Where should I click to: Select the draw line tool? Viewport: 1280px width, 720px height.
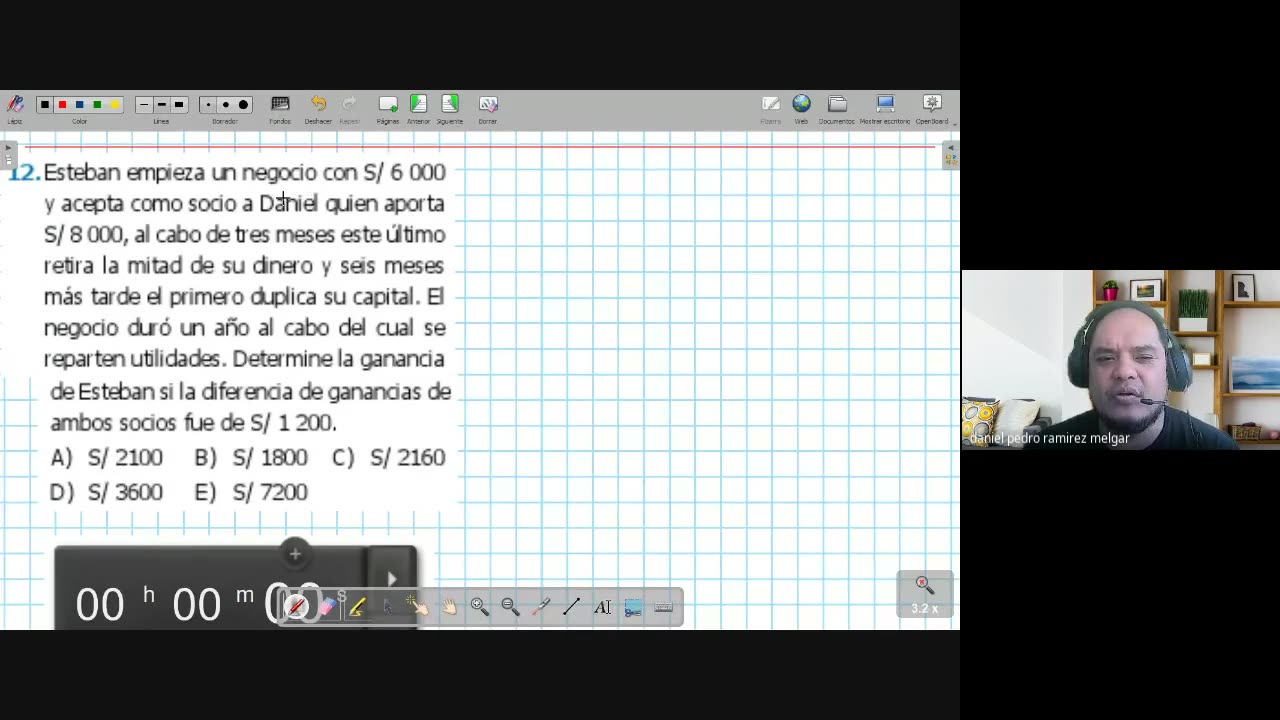coord(572,606)
